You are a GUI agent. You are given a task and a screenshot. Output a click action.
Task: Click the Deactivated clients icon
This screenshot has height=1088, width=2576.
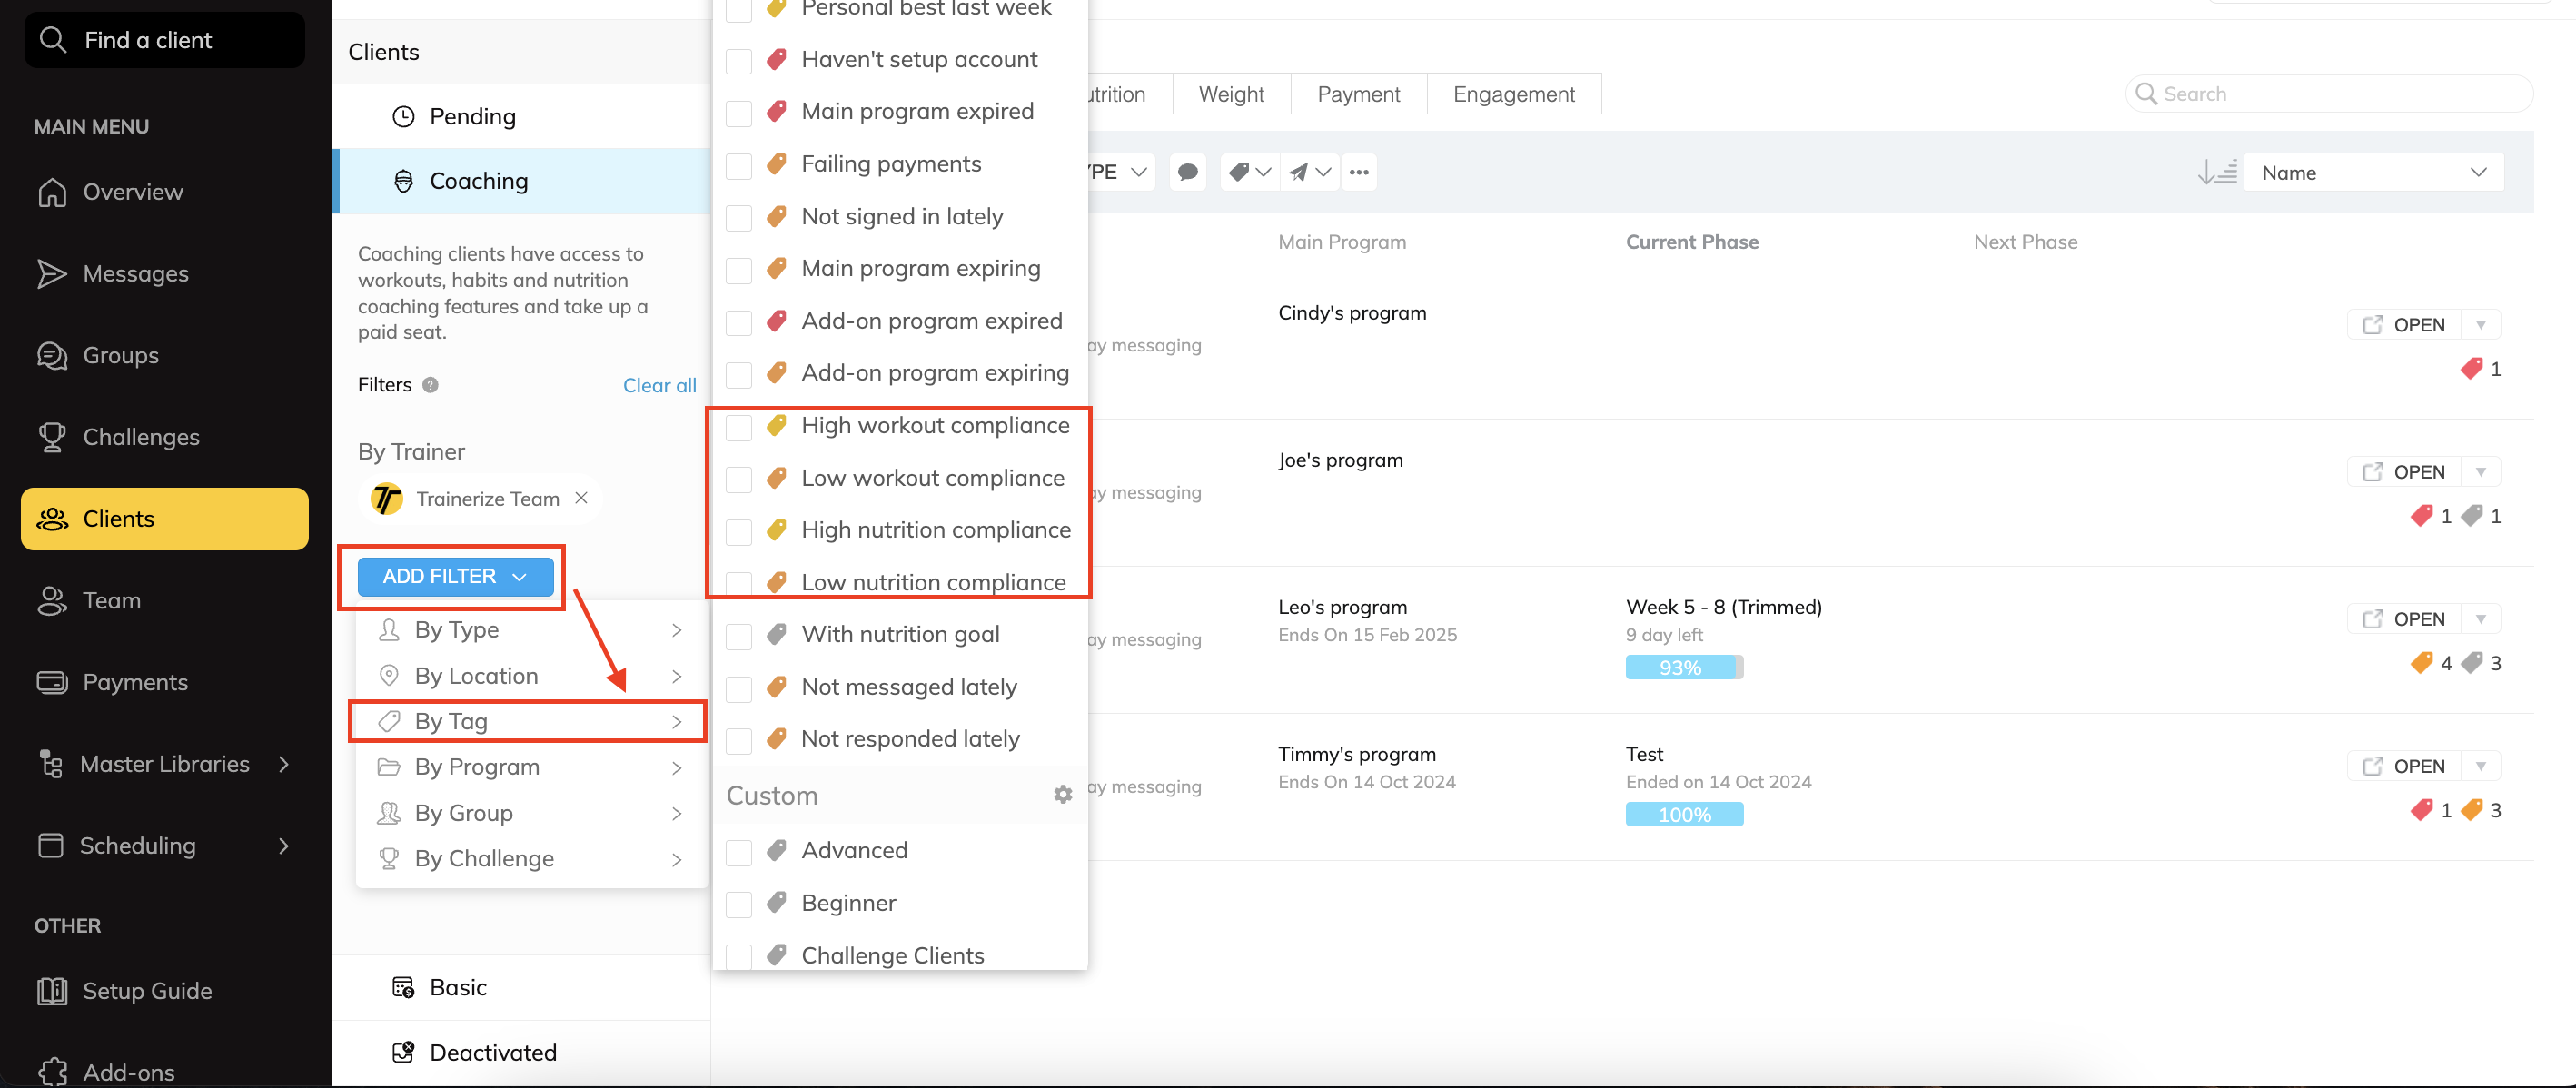403,1052
